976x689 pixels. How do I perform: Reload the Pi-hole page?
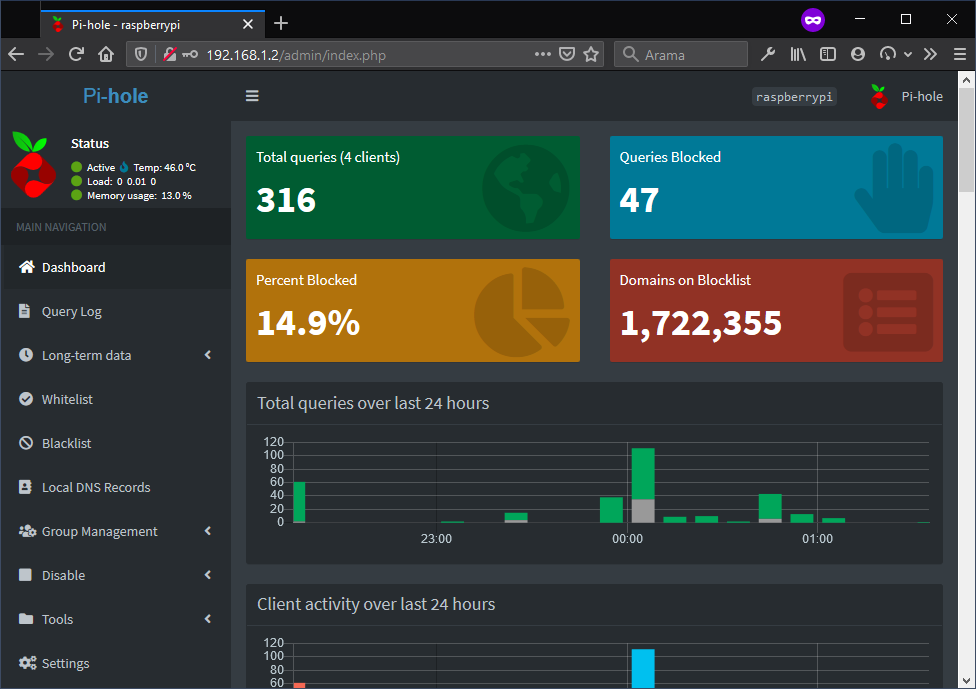point(76,55)
